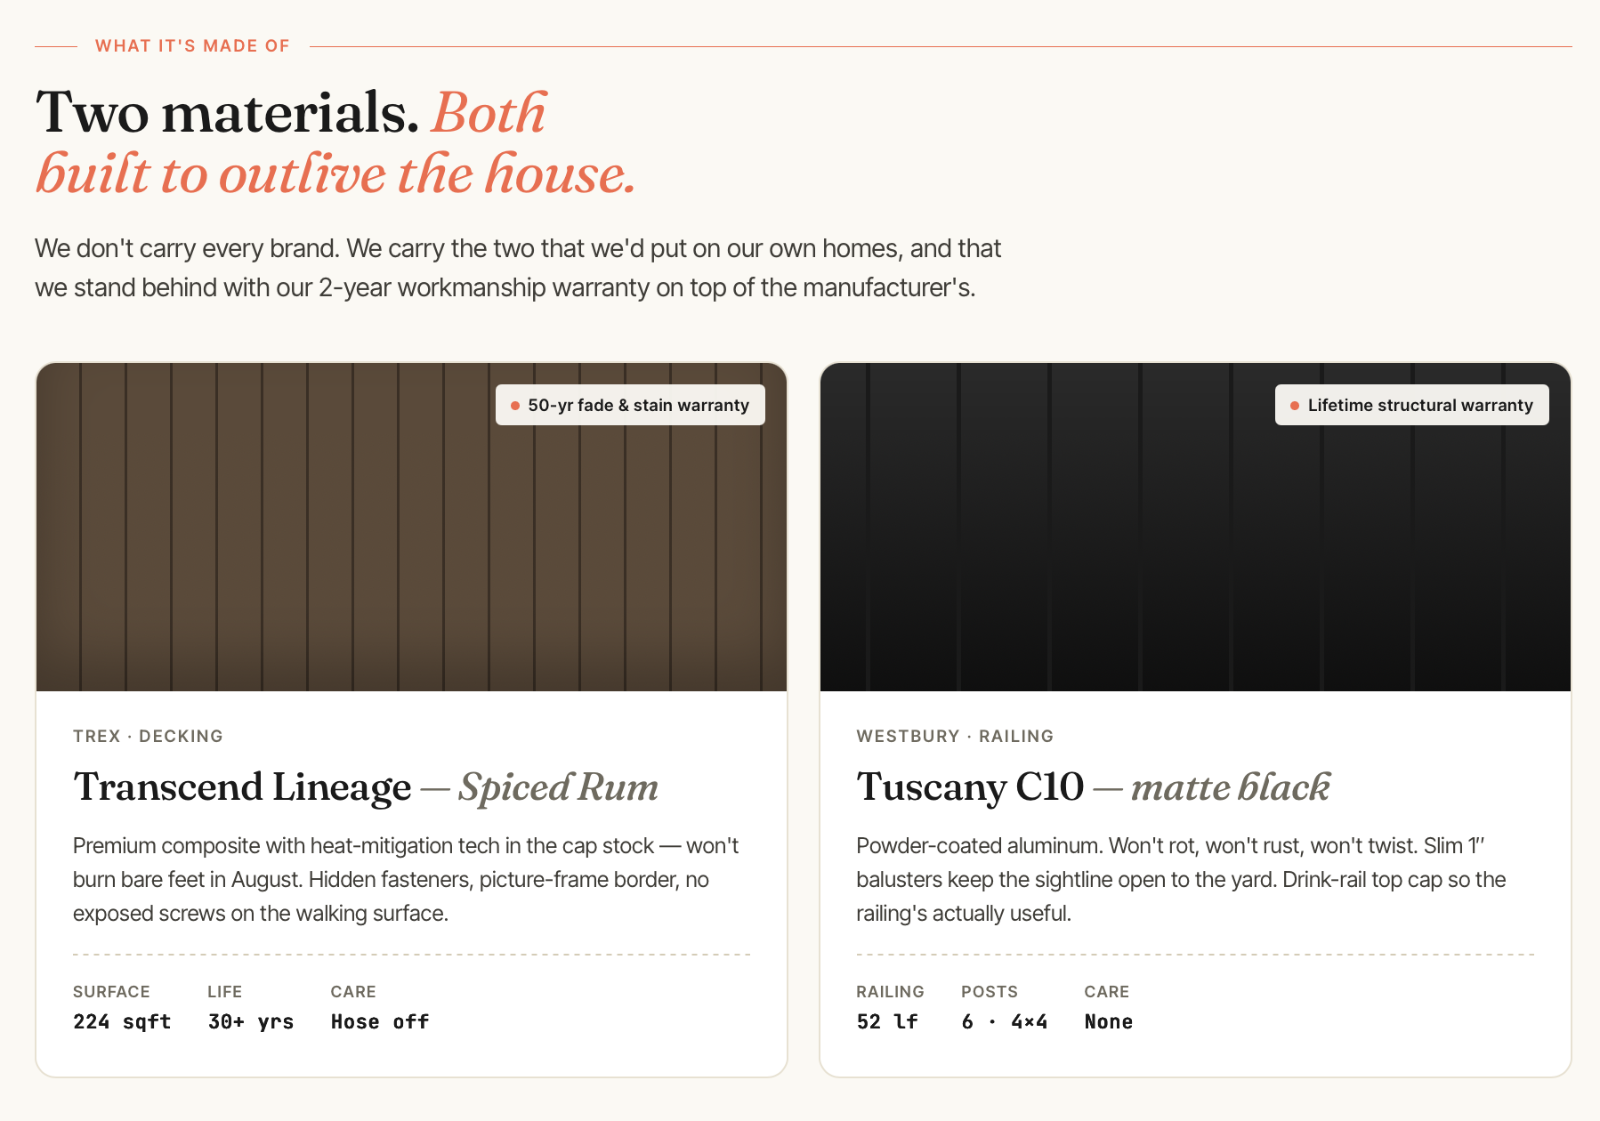
Task: Select the '6 · 4×4' posts value
Action: [x=1004, y=1022]
